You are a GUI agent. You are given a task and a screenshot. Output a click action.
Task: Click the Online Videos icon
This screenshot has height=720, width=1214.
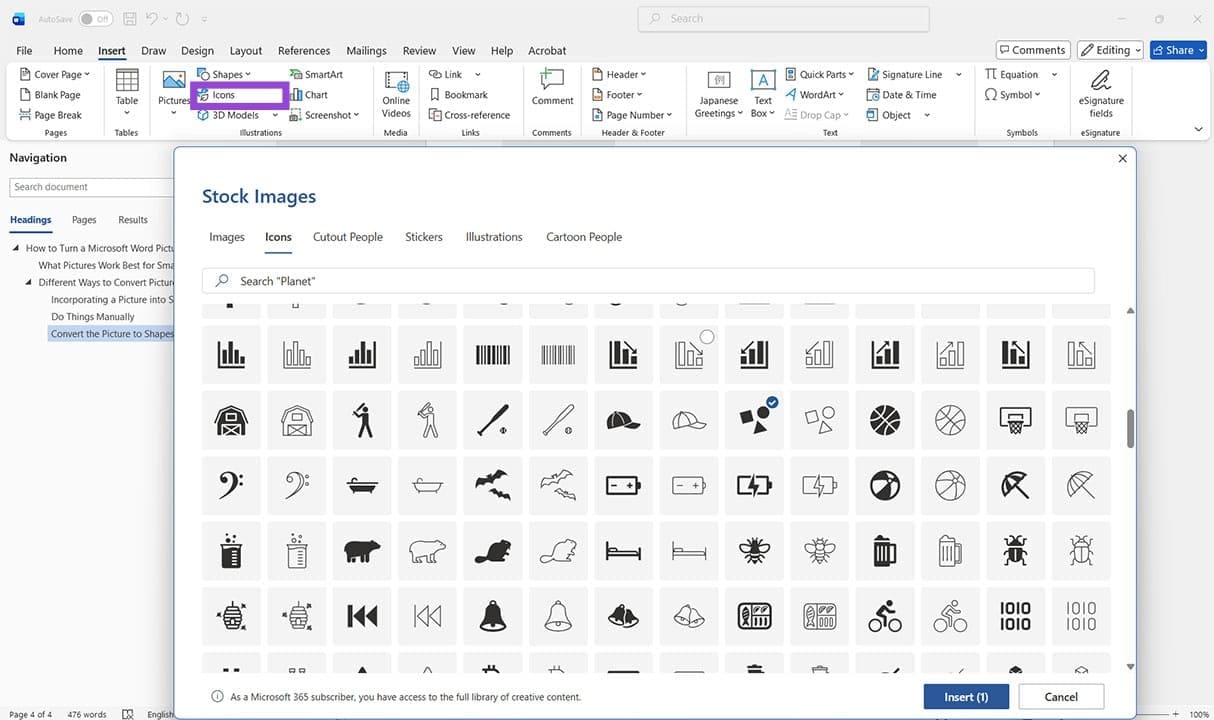point(396,90)
